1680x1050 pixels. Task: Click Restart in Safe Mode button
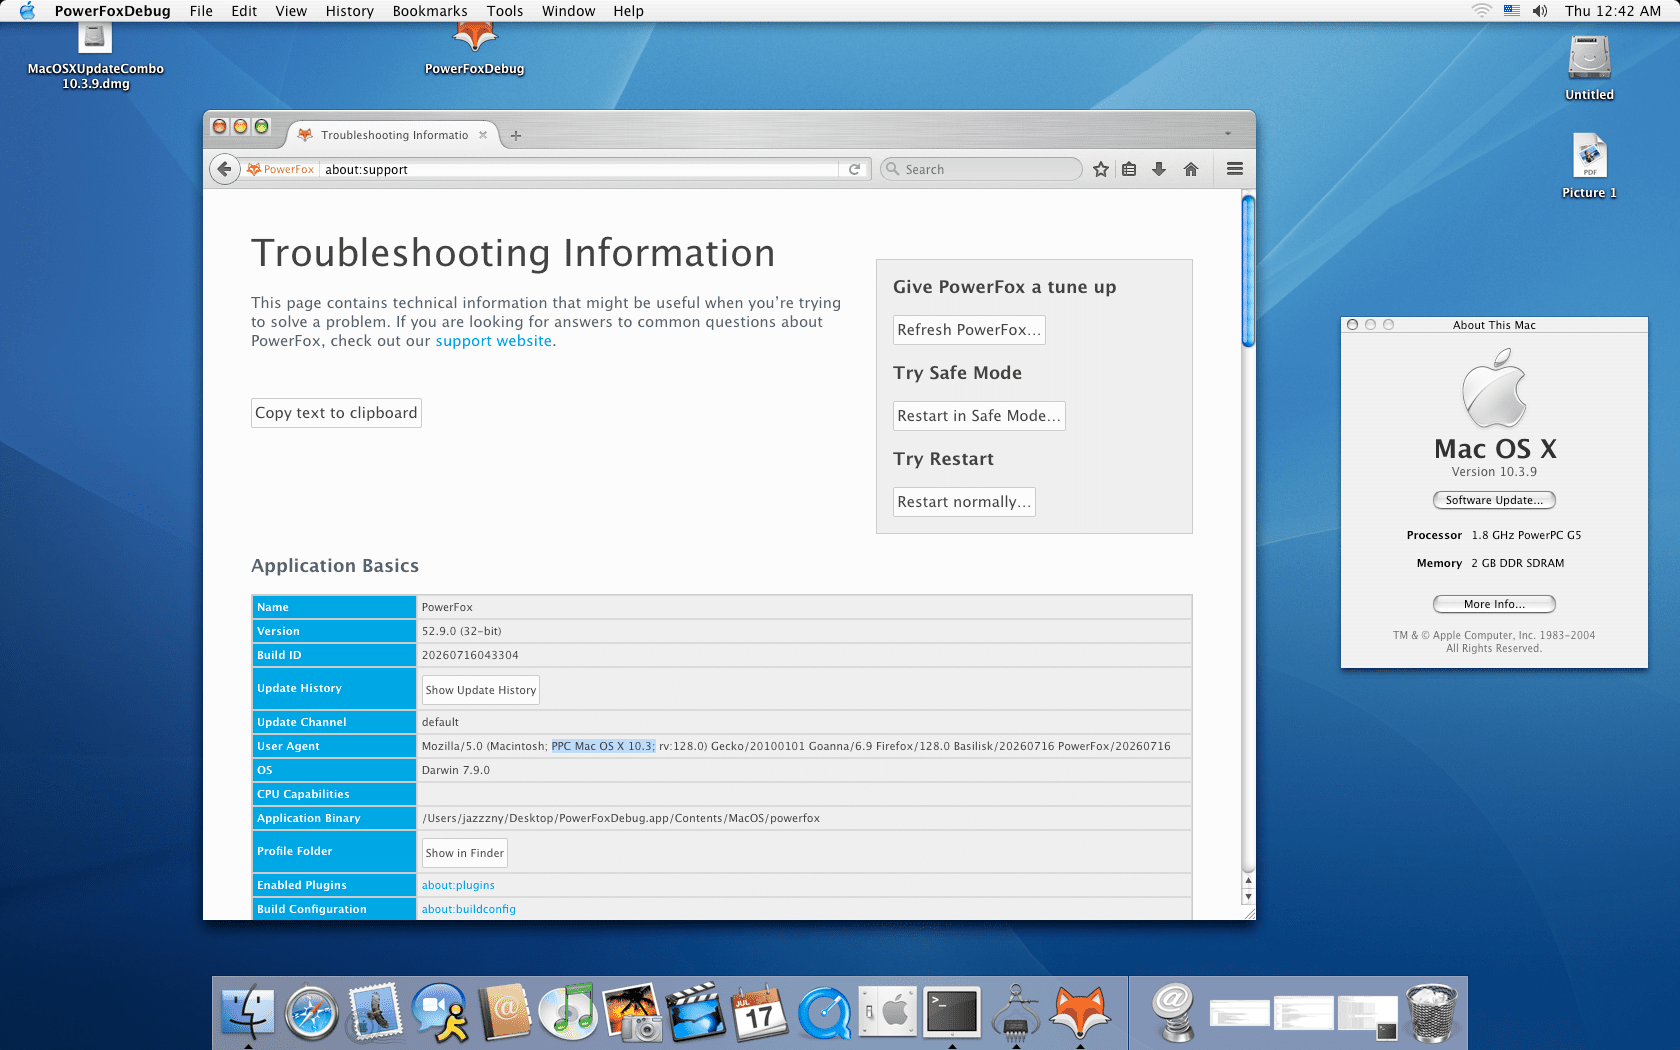(979, 416)
